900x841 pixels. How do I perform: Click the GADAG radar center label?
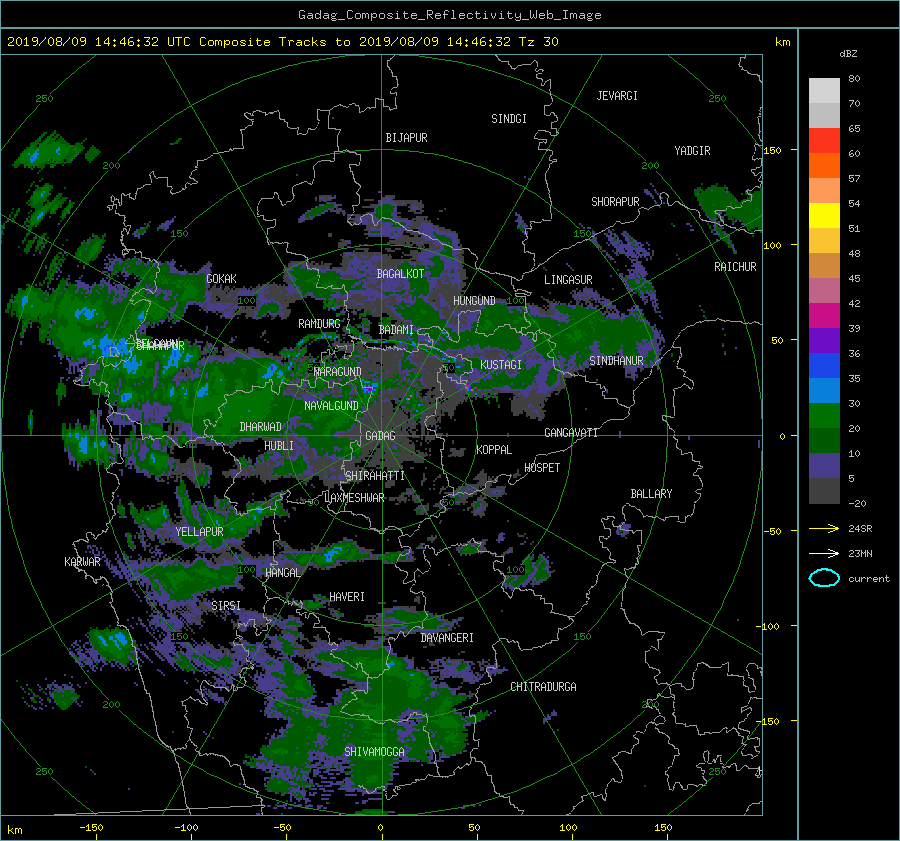(x=380, y=436)
